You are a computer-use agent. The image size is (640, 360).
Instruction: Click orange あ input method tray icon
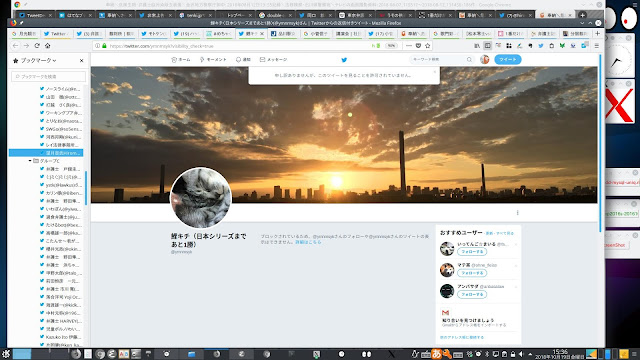[436, 354]
